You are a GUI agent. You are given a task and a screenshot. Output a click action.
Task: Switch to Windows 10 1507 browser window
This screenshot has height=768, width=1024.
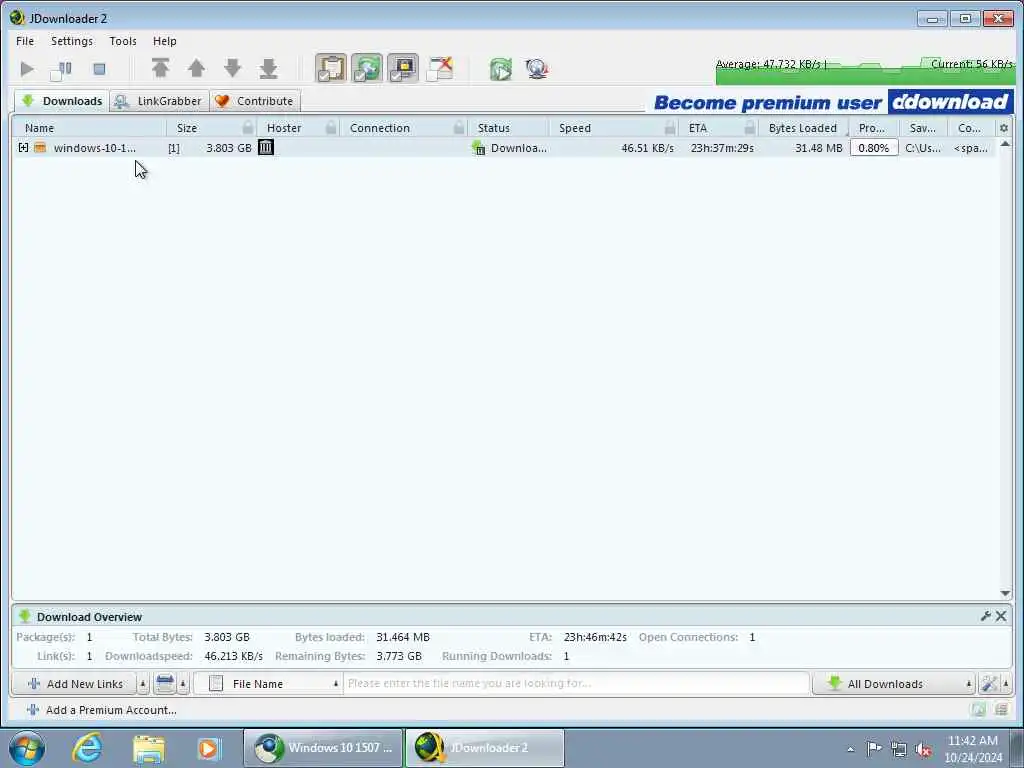(x=323, y=748)
